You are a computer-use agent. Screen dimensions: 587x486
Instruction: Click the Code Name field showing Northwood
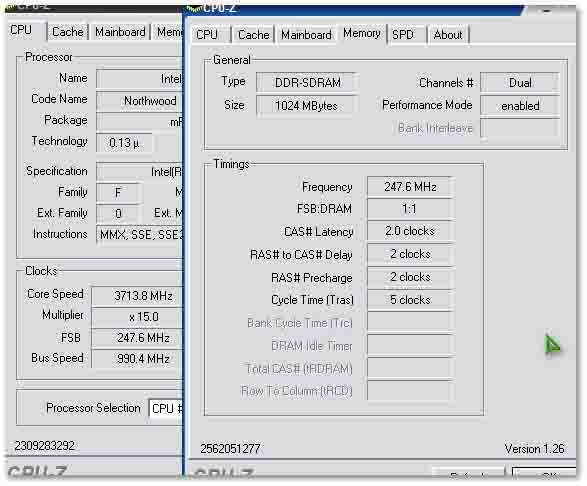click(139, 101)
